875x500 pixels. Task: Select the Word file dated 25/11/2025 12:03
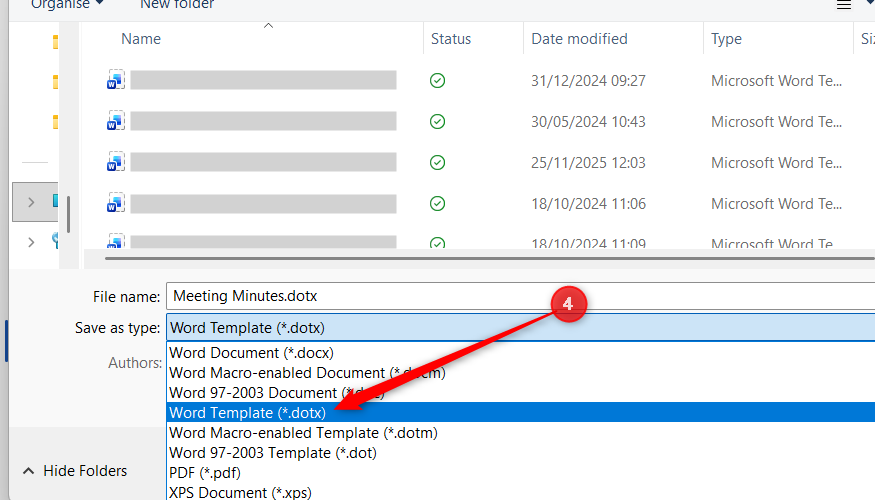point(251,162)
